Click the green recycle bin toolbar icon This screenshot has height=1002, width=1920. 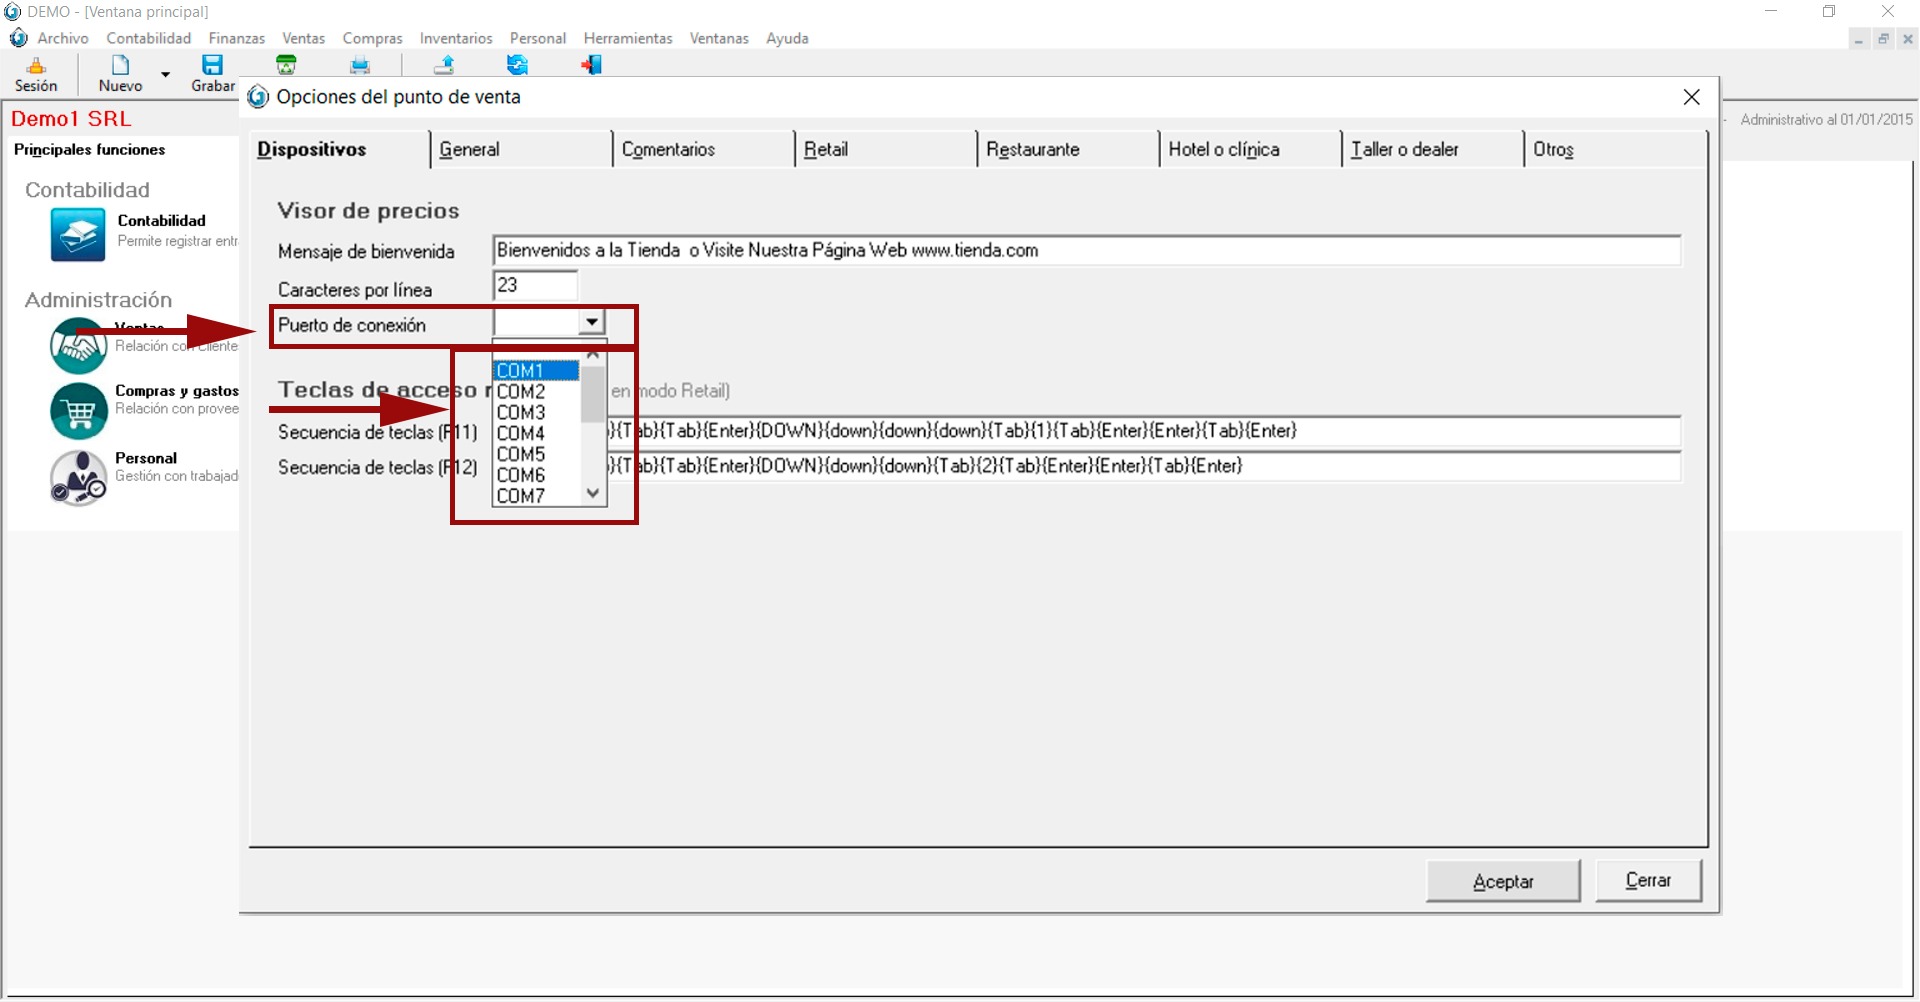tap(286, 66)
